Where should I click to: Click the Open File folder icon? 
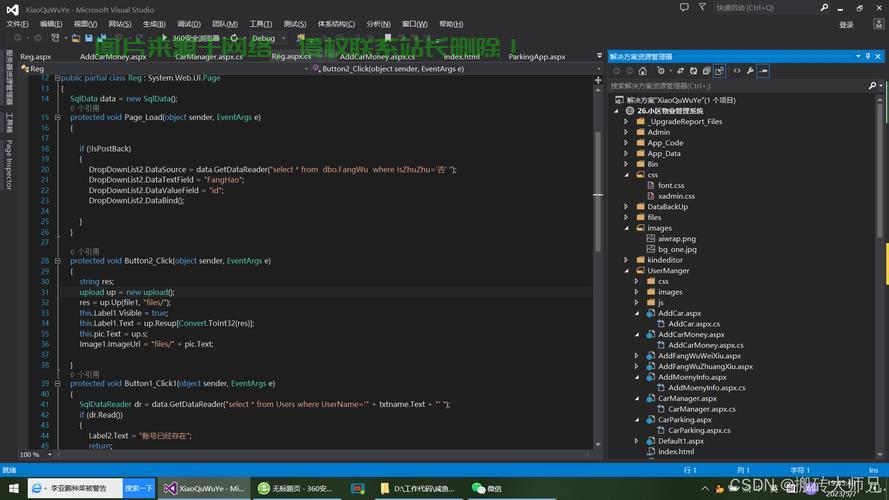point(75,38)
